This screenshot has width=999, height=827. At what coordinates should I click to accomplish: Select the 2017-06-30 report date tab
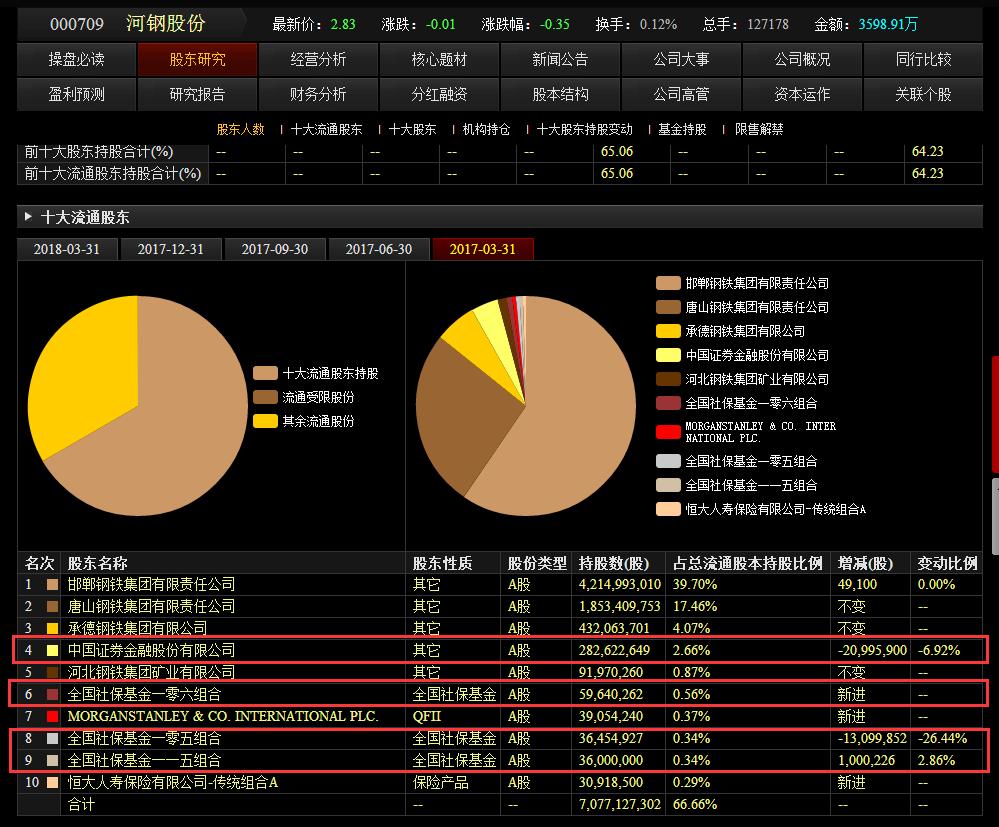(379, 249)
